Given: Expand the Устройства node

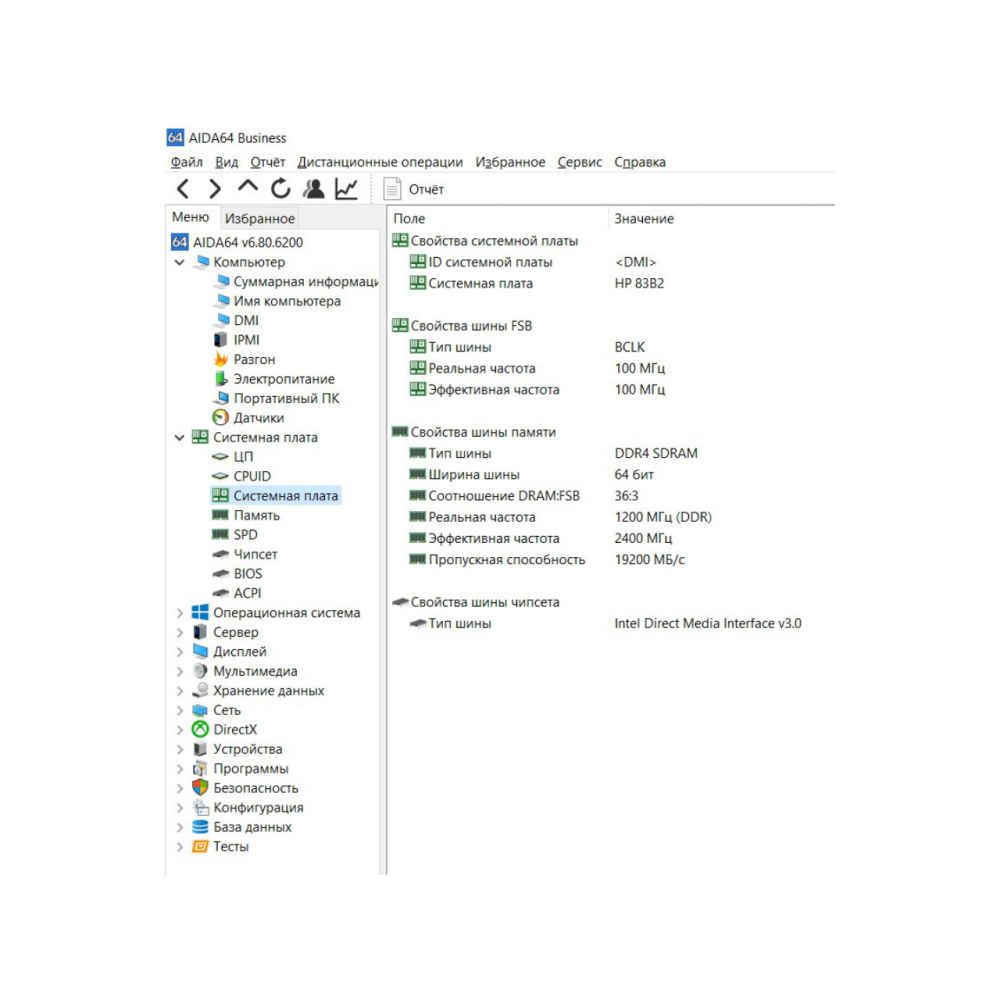Looking at the screenshot, I should (180, 749).
